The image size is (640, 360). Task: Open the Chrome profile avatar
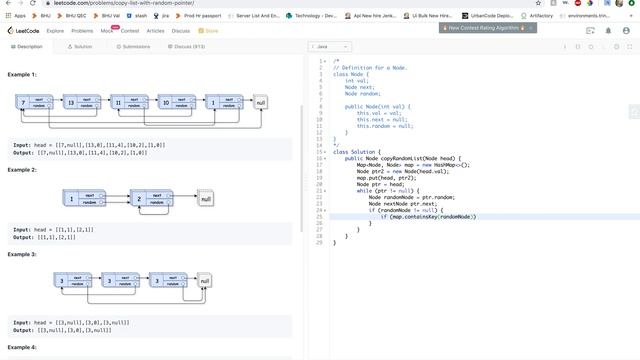(619, 3)
